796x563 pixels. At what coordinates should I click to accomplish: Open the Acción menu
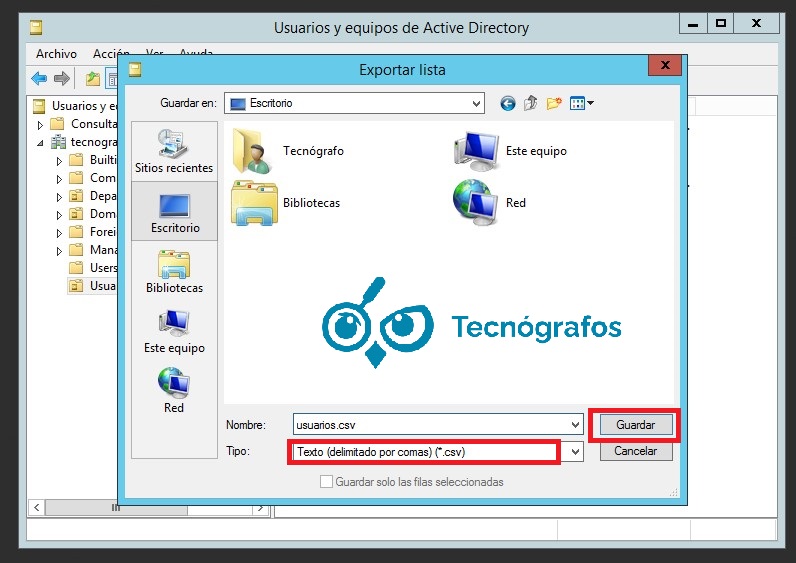pyautogui.click(x=111, y=54)
